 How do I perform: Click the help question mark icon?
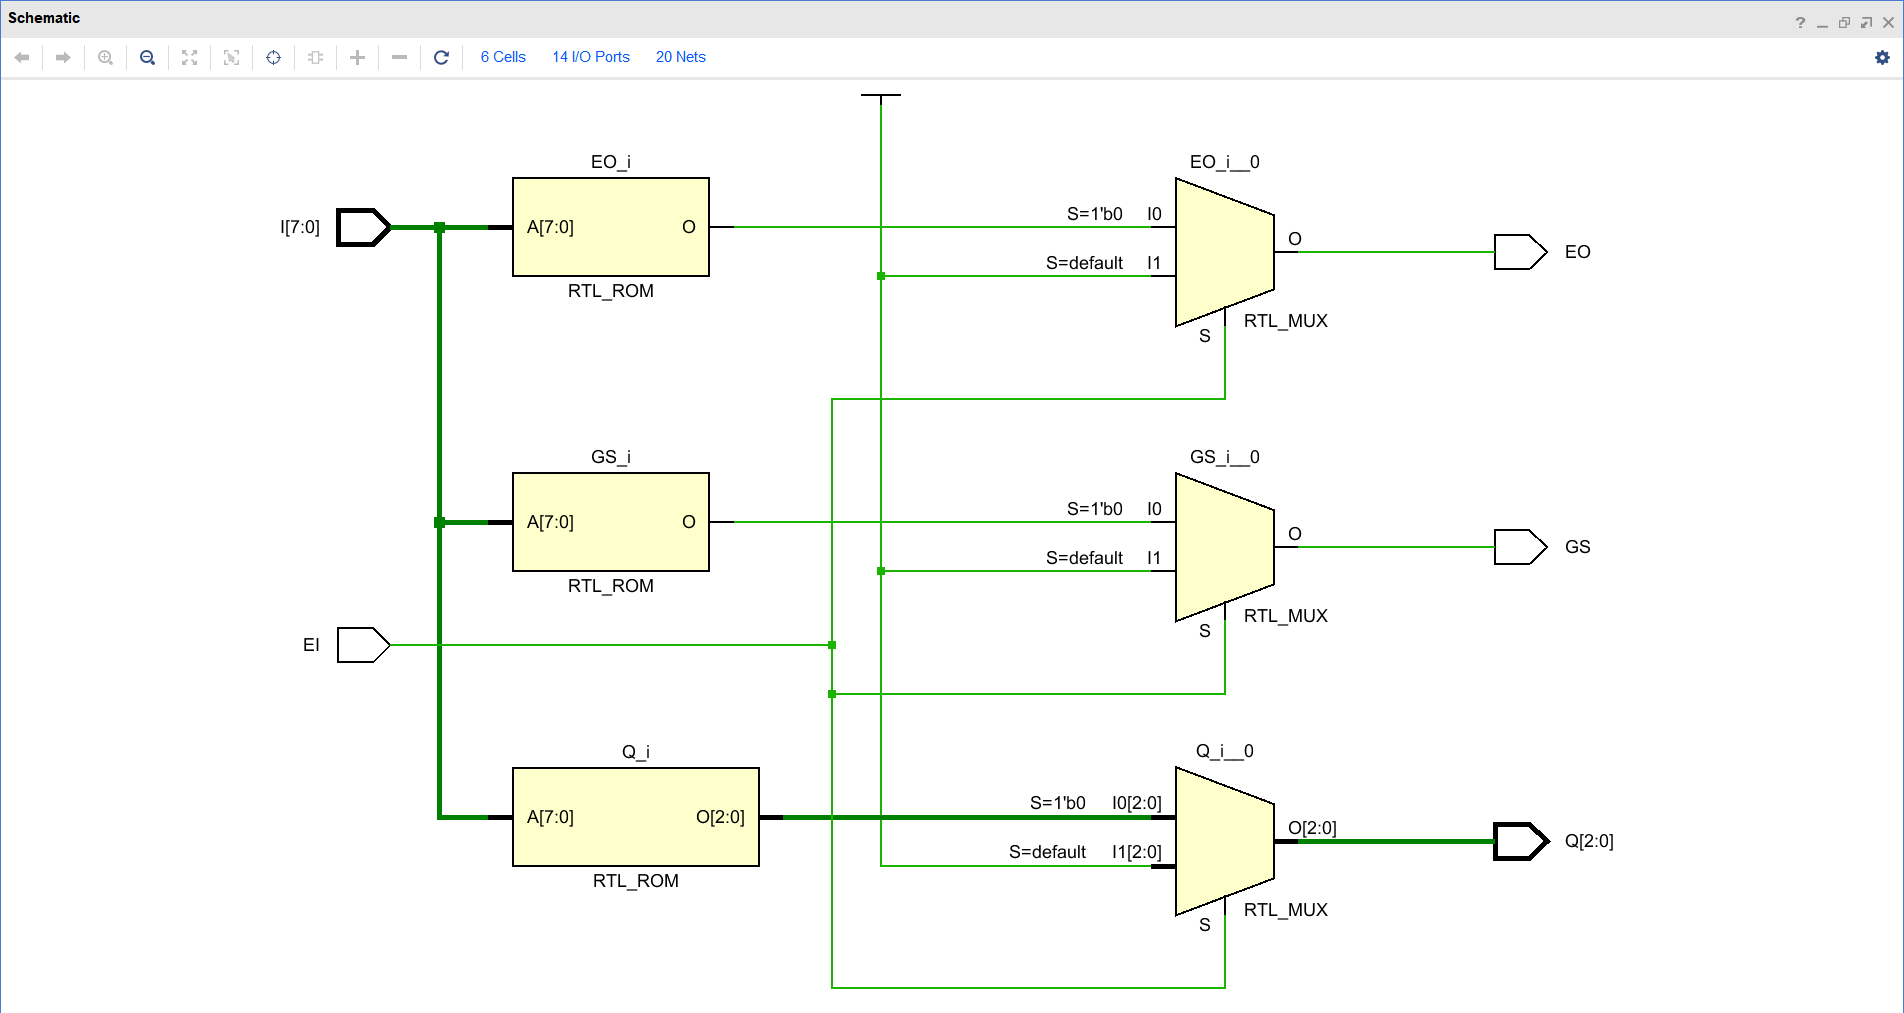click(1799, 22)
